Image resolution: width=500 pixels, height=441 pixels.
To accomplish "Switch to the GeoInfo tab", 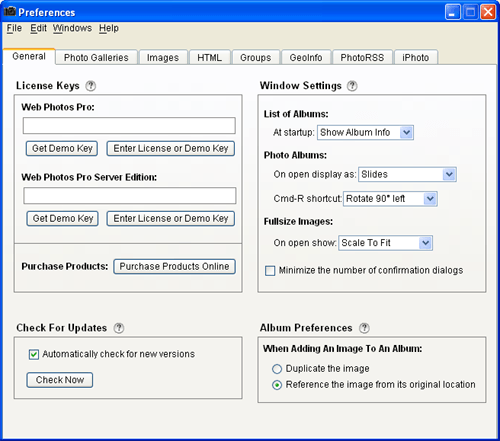I will tap(306, 57).
